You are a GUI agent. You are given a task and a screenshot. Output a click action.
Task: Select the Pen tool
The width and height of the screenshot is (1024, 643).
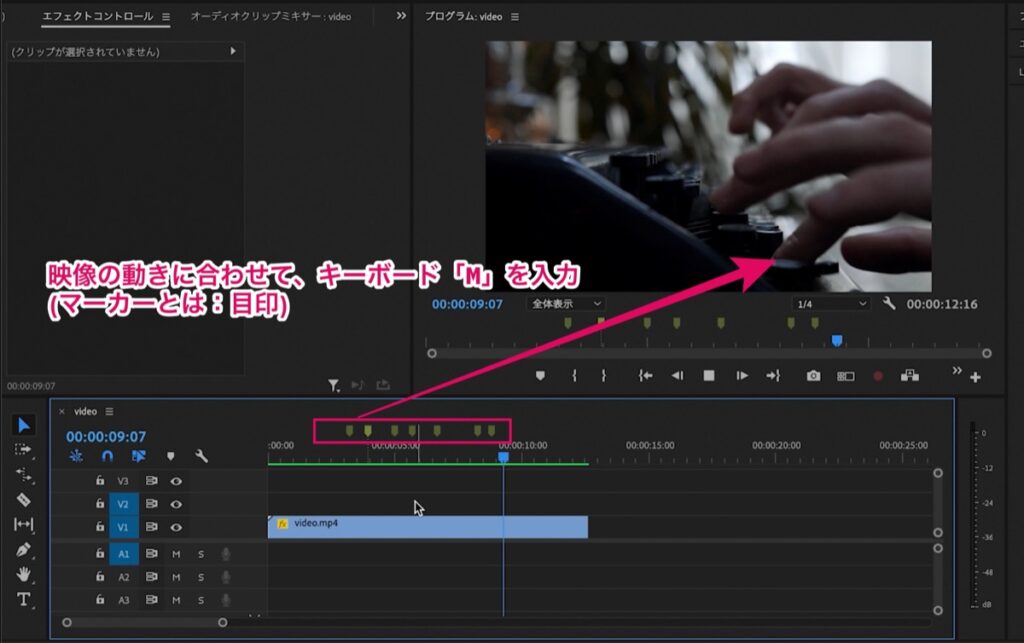[x=24, y=550]
